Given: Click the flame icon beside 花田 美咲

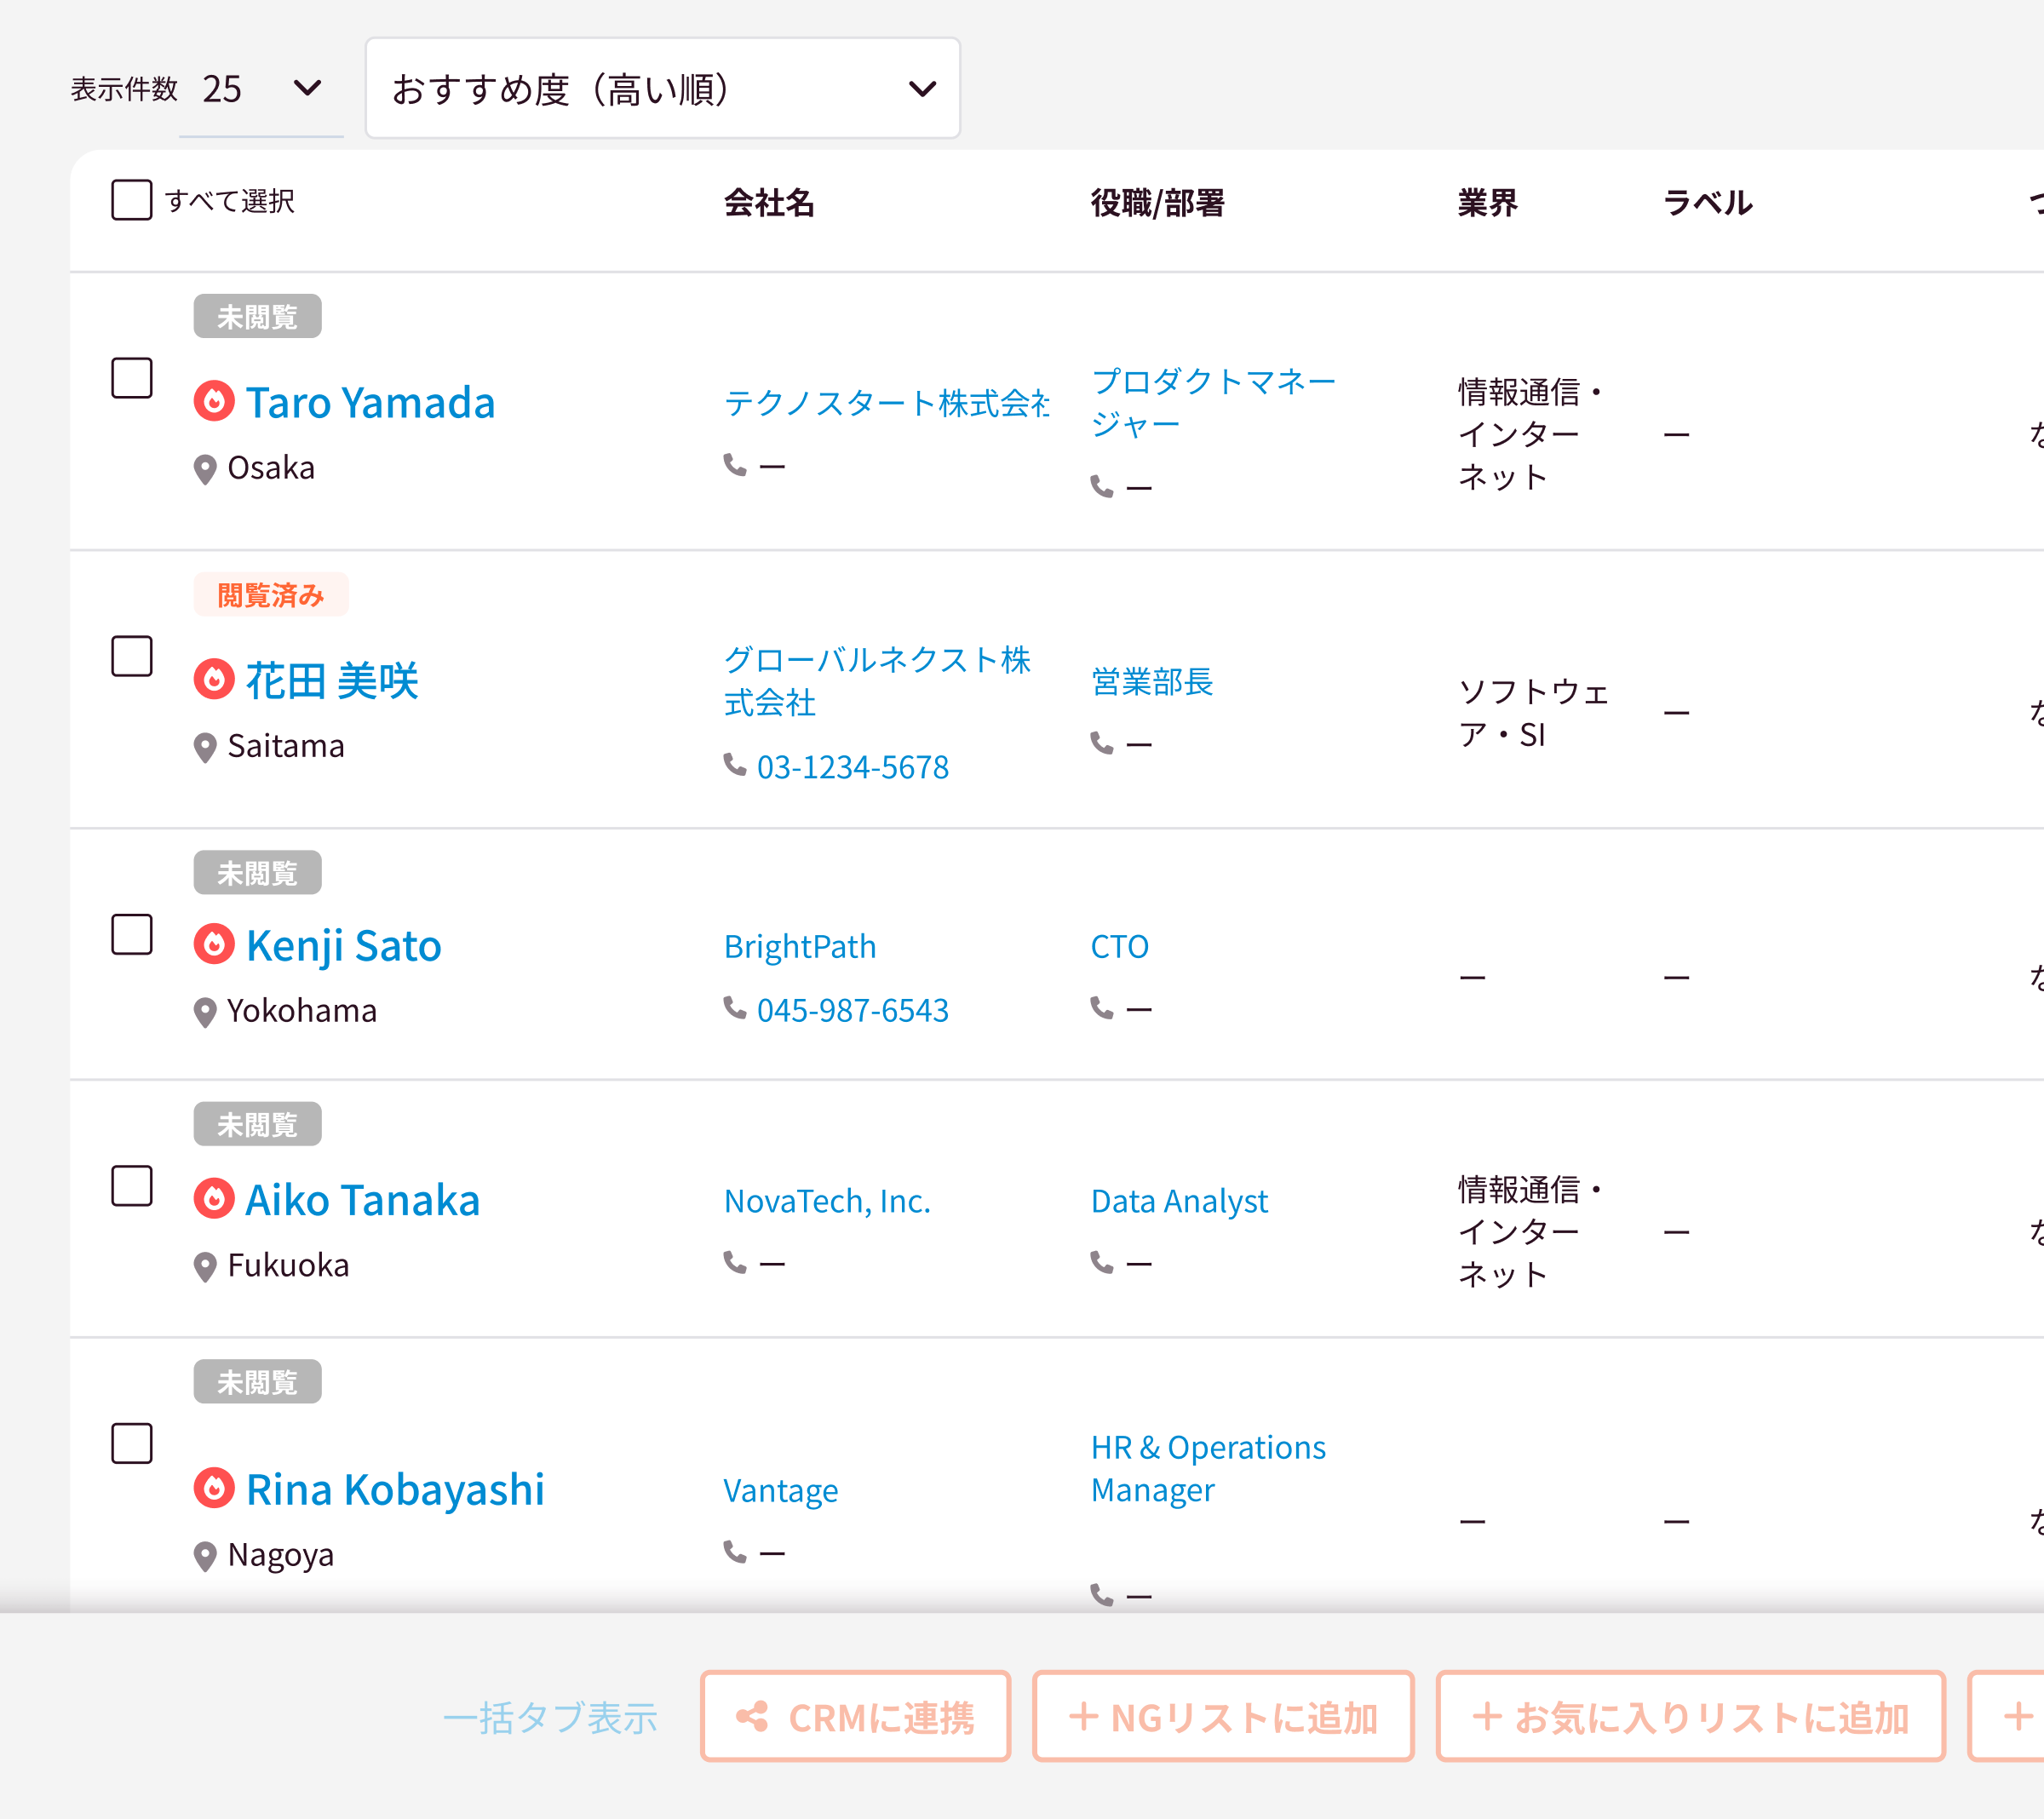Looking at the screenshot, I should pos(214,679).
